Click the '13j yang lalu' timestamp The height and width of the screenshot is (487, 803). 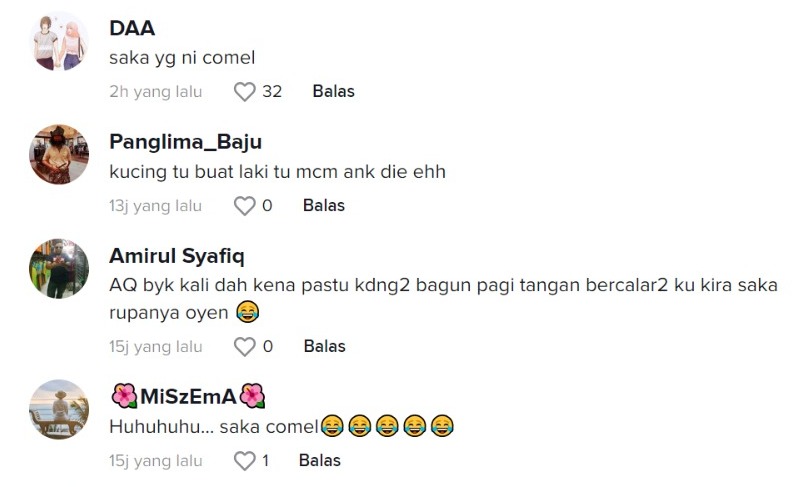pos(156,206)
